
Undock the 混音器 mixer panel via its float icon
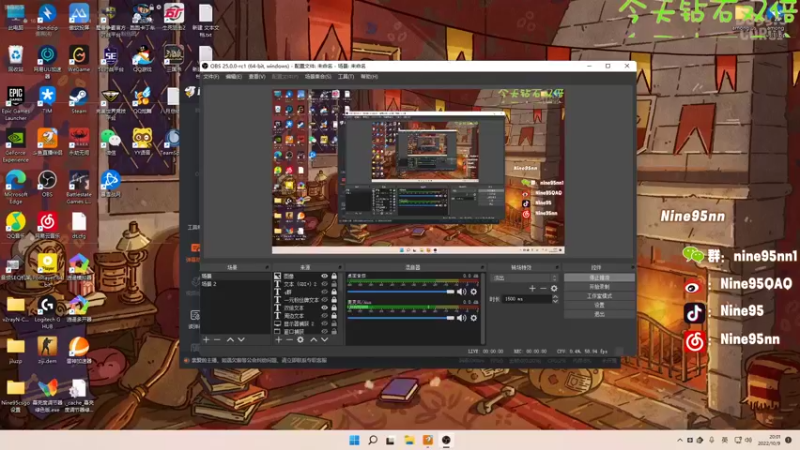482,267
